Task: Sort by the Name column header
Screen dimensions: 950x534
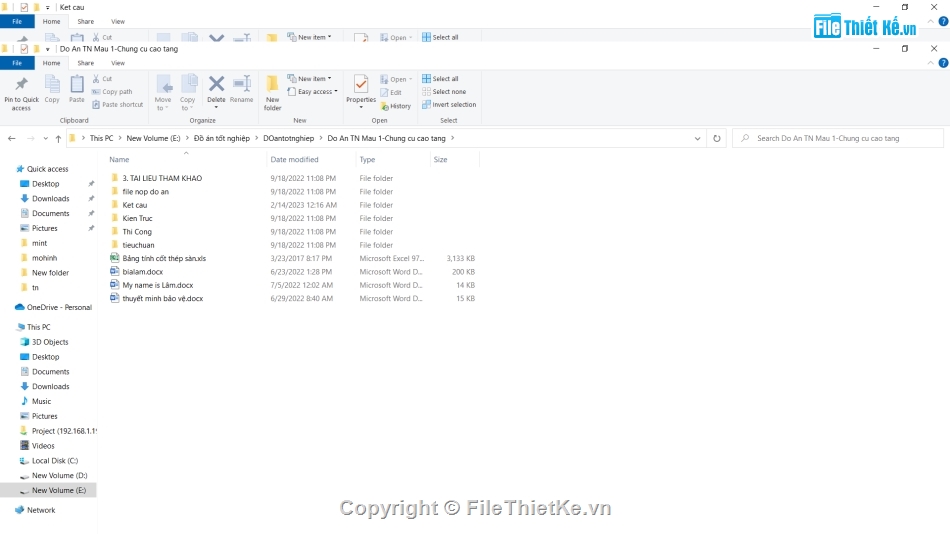Action: (x=119, y=159)
